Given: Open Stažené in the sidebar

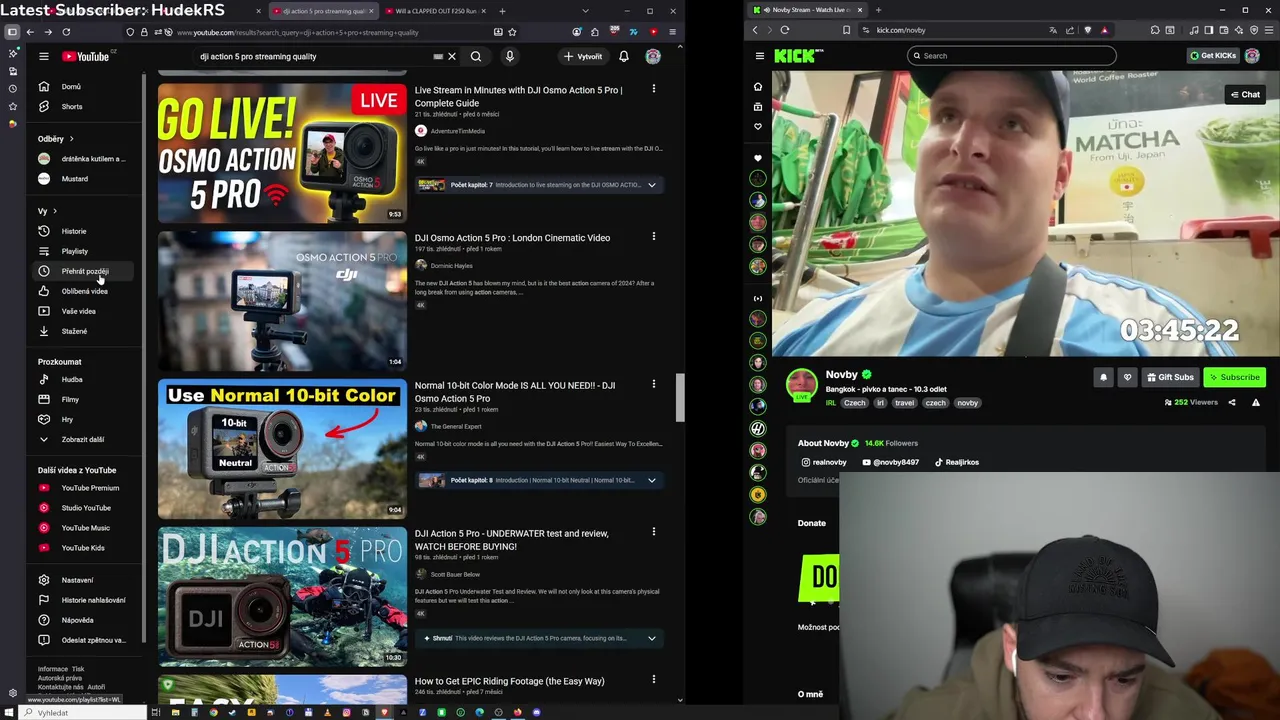Looking at the screenshot, I should point(84,331).
